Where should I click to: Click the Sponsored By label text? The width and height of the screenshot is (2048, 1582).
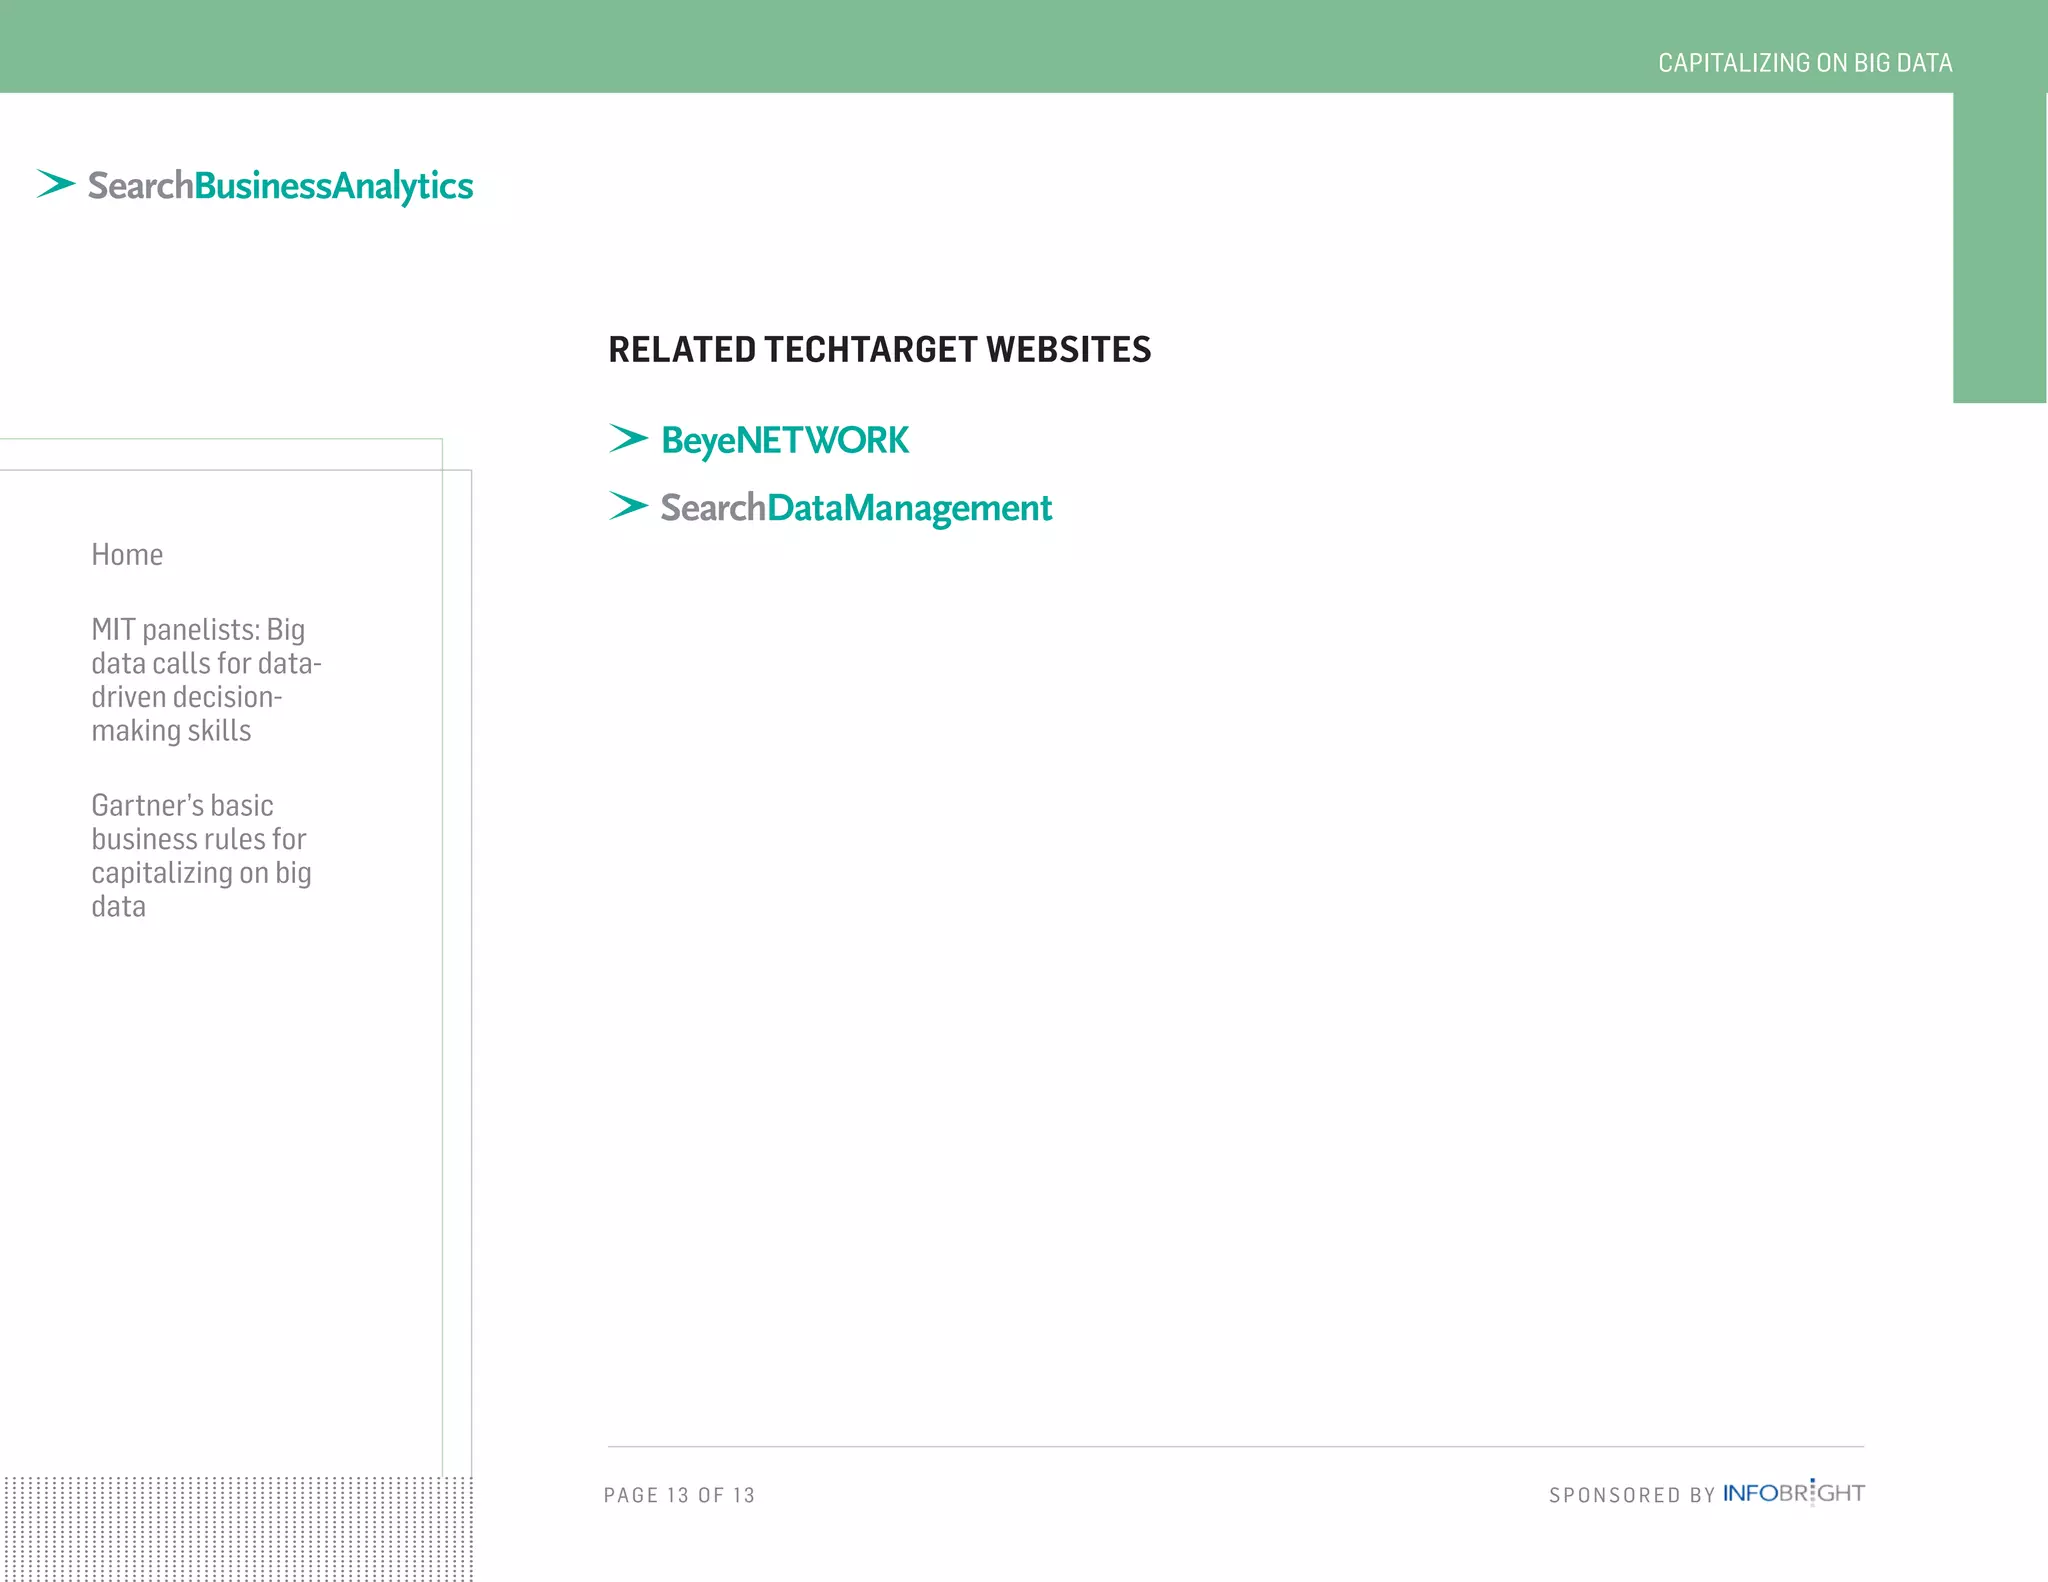(1631, 1495)
